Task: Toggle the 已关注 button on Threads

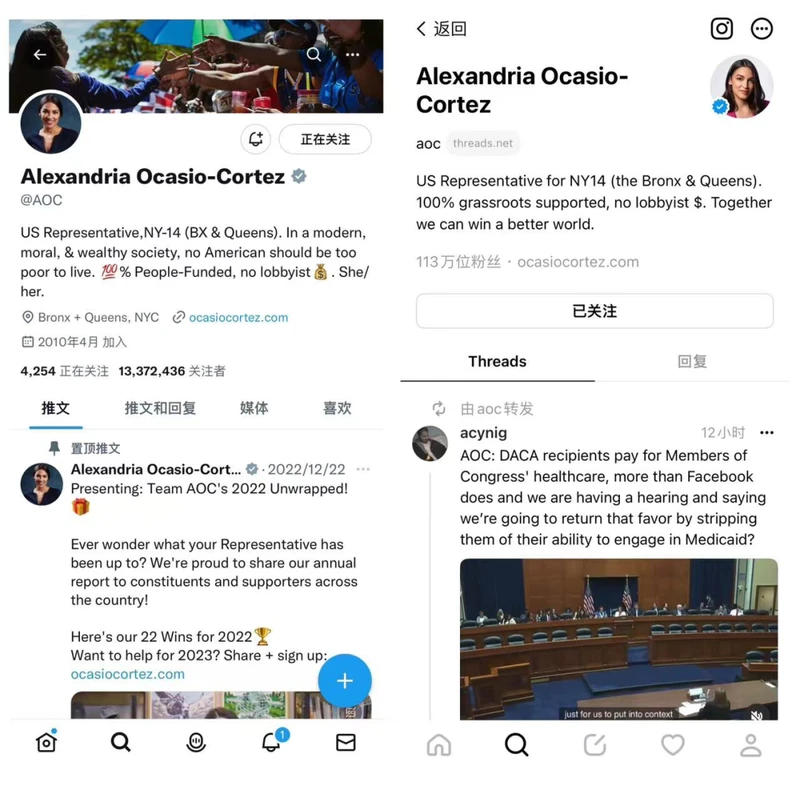Action: (x=594, y=311)
